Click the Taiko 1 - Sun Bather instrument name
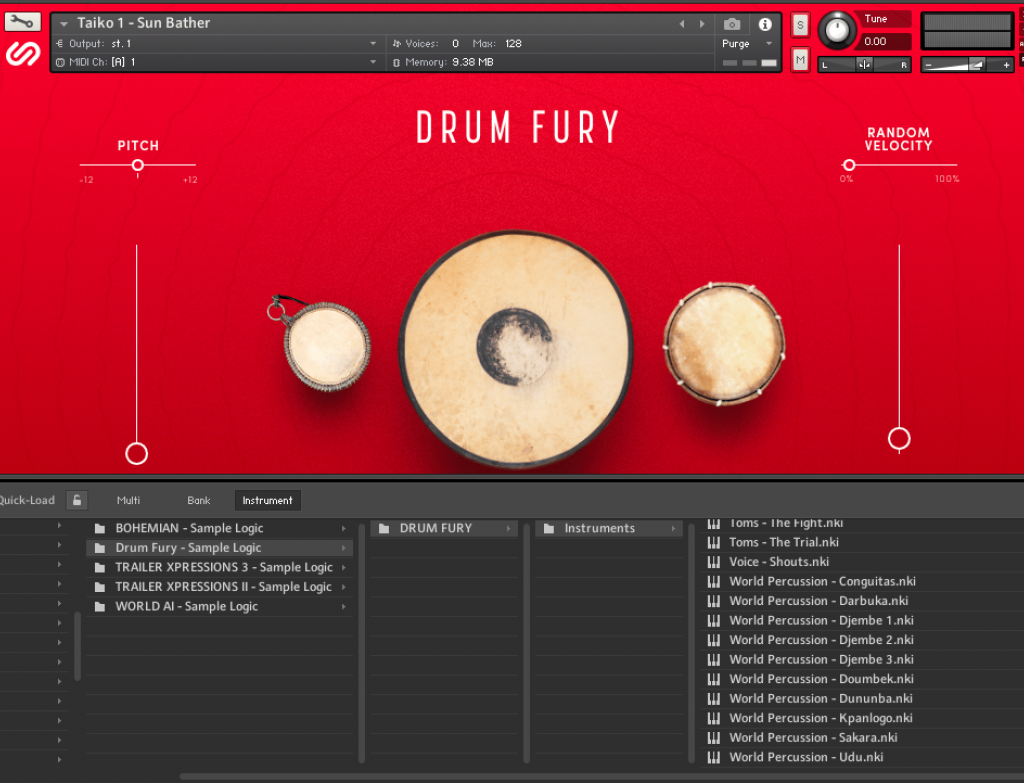The image size is (1024, 783). [x=144, y=24]
